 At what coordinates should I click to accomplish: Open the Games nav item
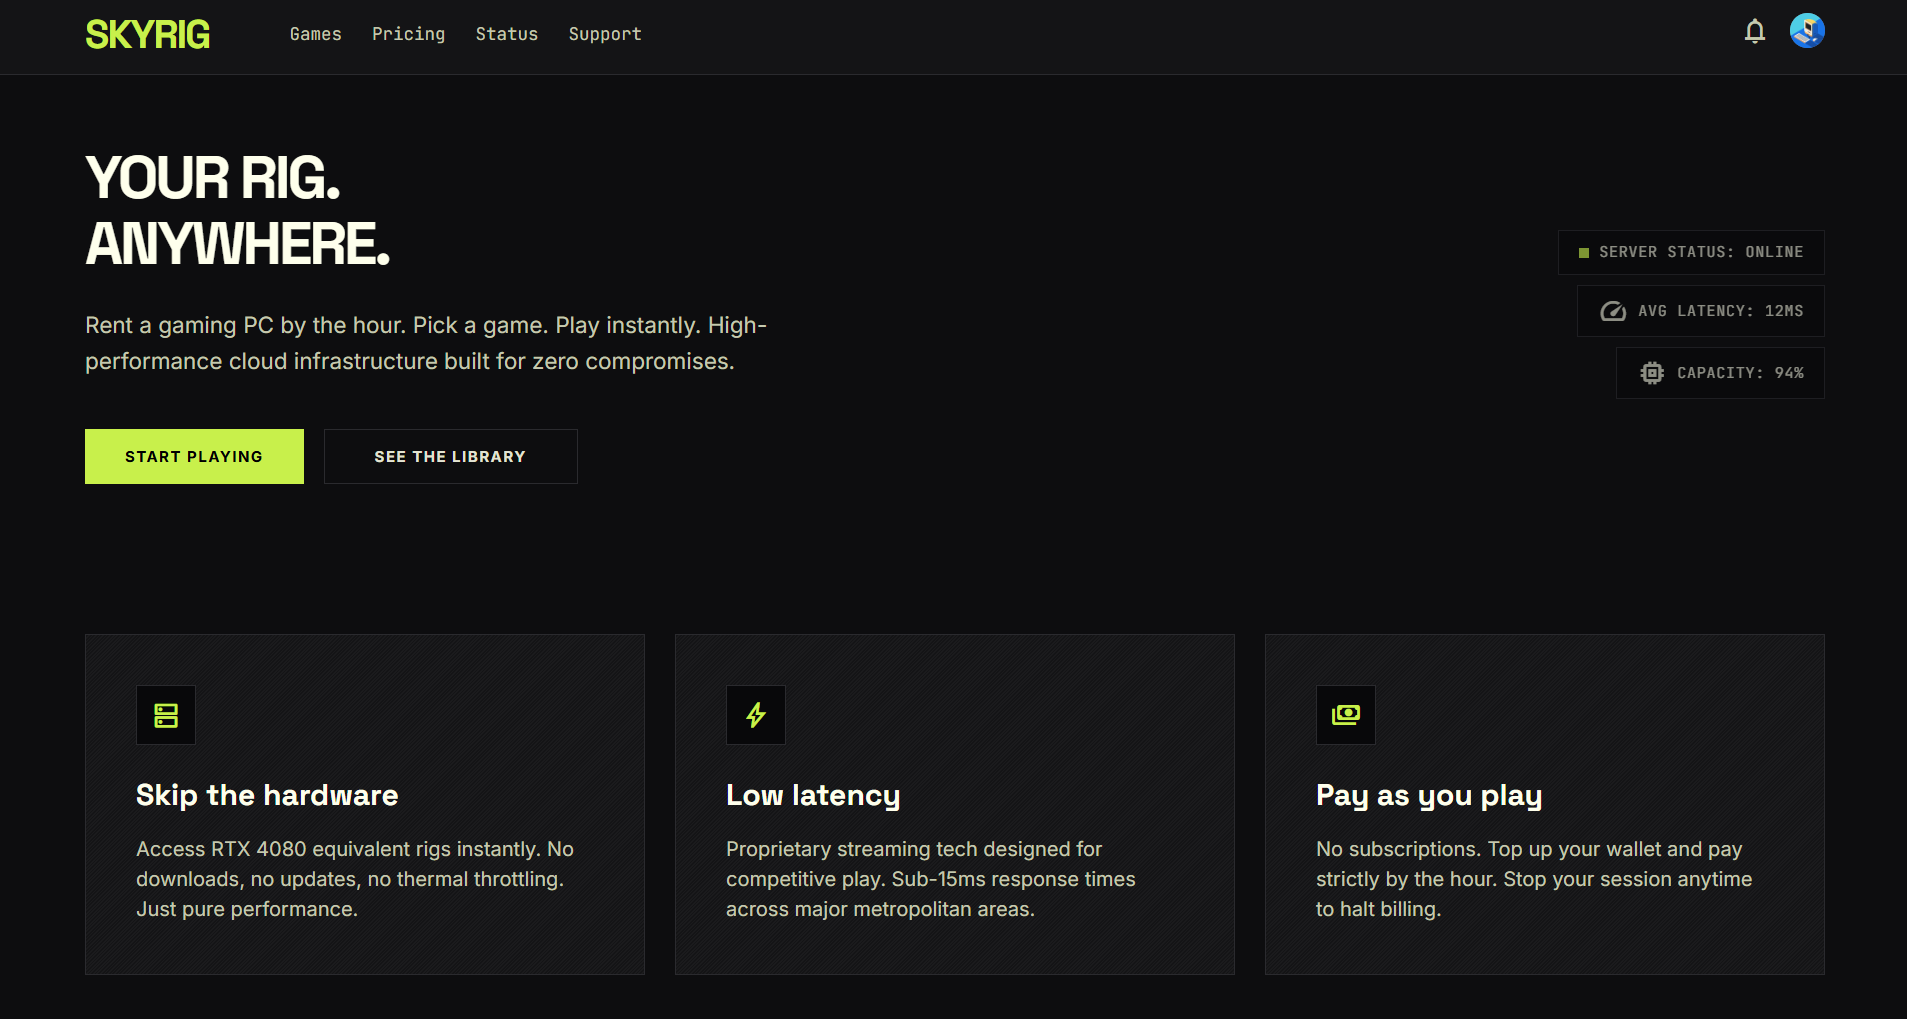coord(316,34)
